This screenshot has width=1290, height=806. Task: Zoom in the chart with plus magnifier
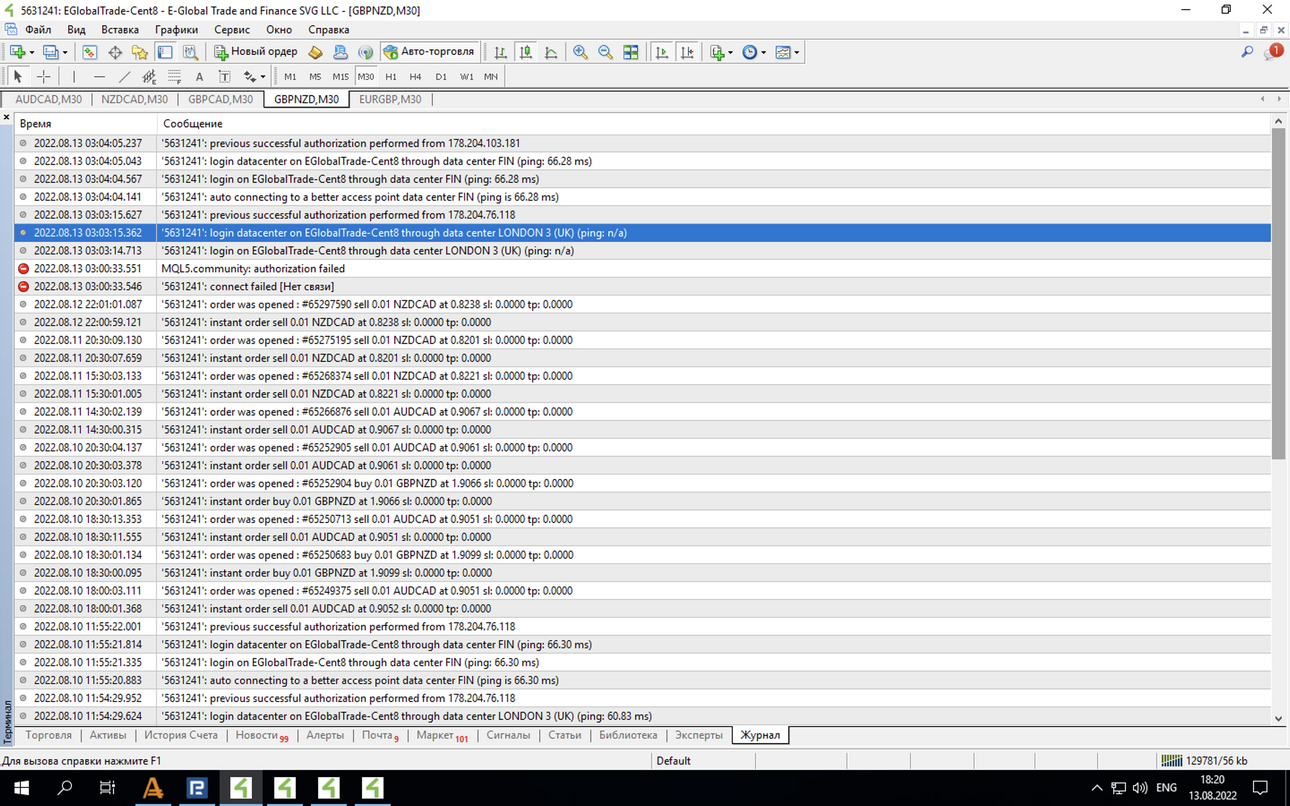[580, 52]
